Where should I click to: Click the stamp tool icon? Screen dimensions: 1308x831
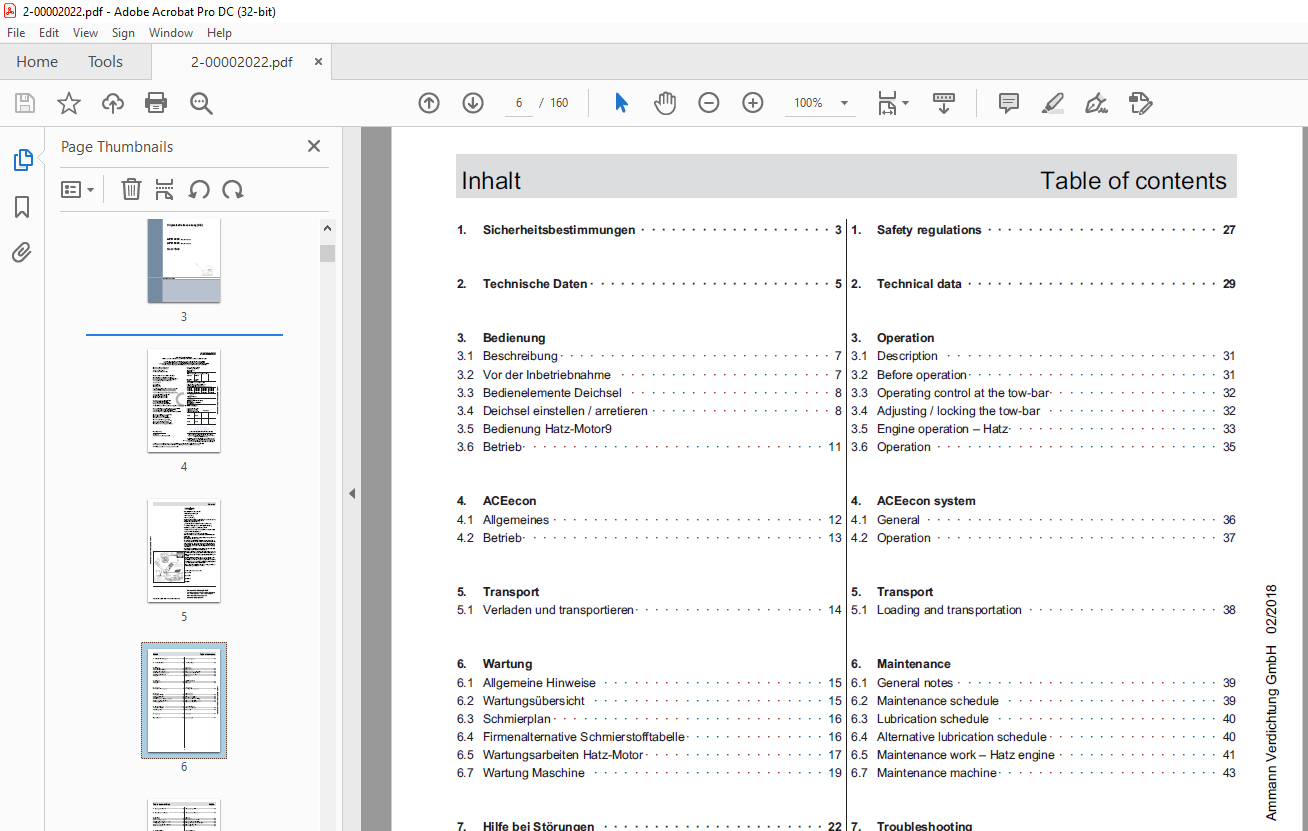1140,103
